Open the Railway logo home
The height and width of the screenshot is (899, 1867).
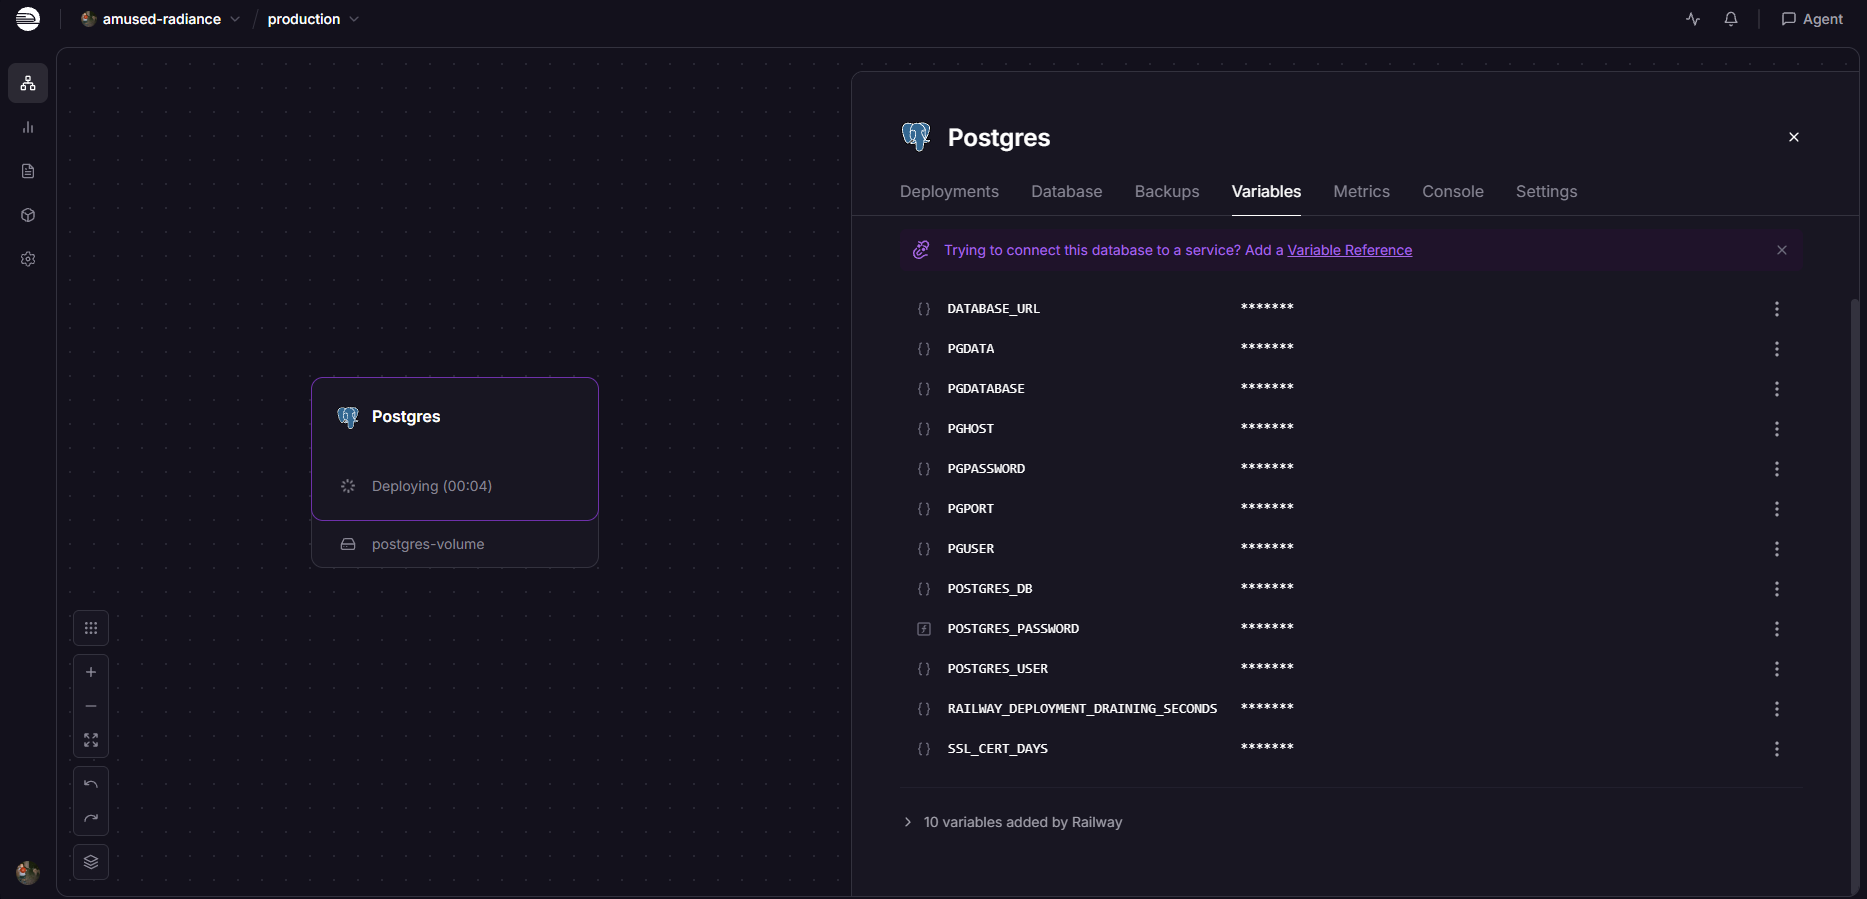[x=28, y=19]
